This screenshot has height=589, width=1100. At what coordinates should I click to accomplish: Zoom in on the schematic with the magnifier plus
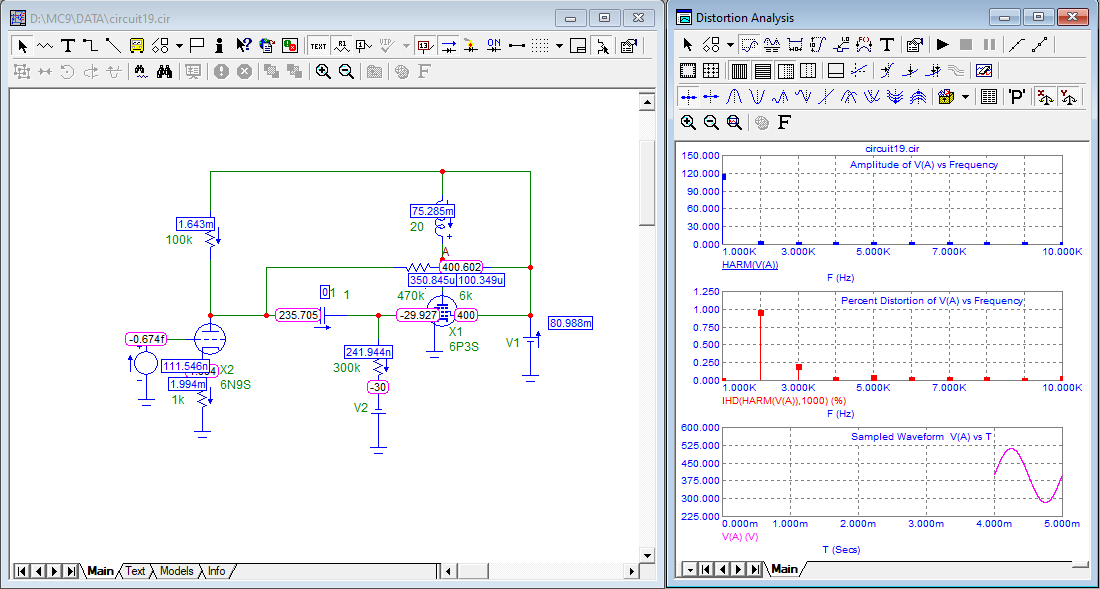click(323, 72)
